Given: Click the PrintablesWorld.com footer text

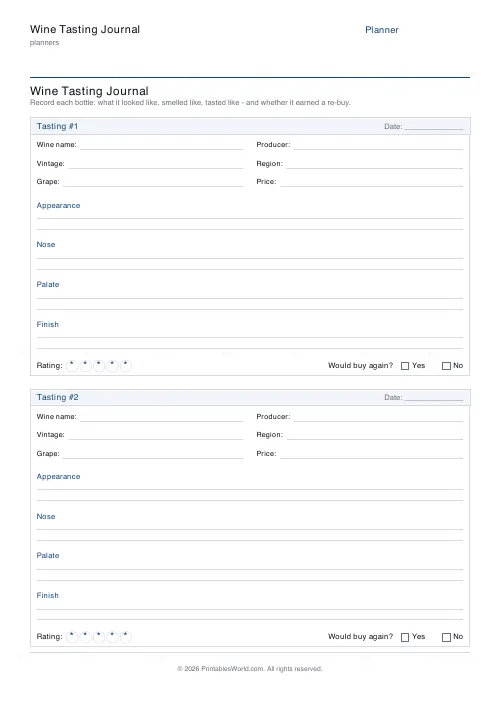Looking at the screenshot, I should [249, 668].
